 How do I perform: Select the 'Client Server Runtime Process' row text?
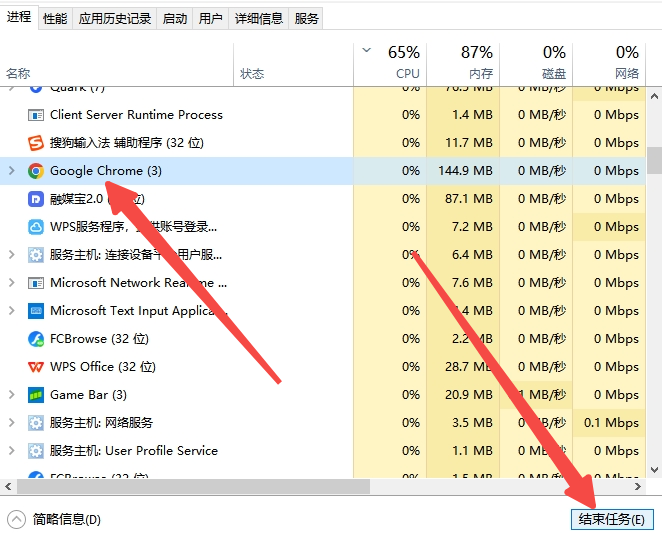pos(136,115)
